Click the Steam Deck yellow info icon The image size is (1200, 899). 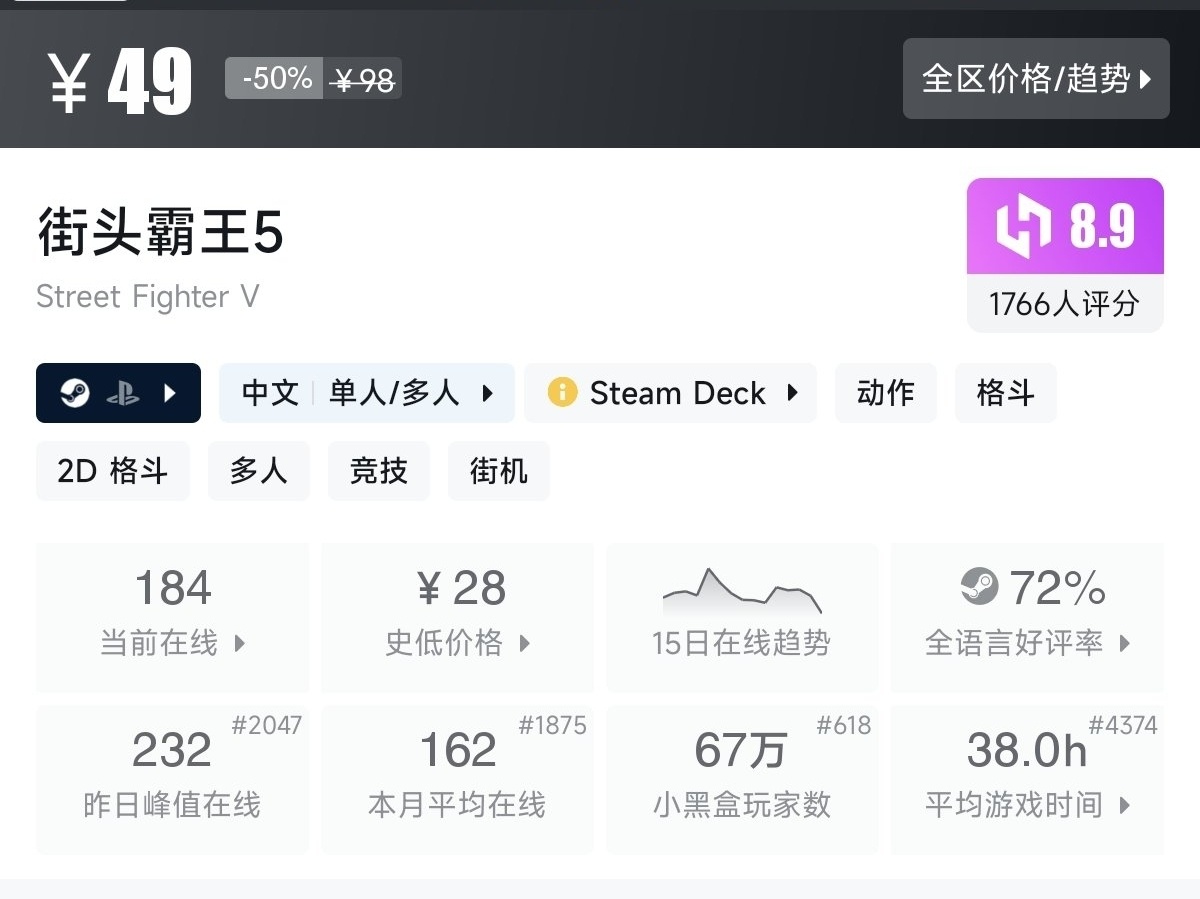point(562,393)
